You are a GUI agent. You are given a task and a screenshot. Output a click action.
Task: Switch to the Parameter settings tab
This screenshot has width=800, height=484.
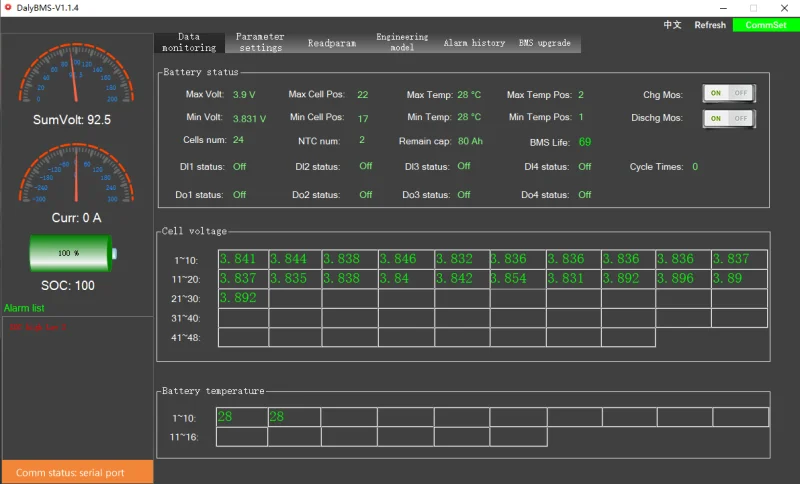(260, 42)
